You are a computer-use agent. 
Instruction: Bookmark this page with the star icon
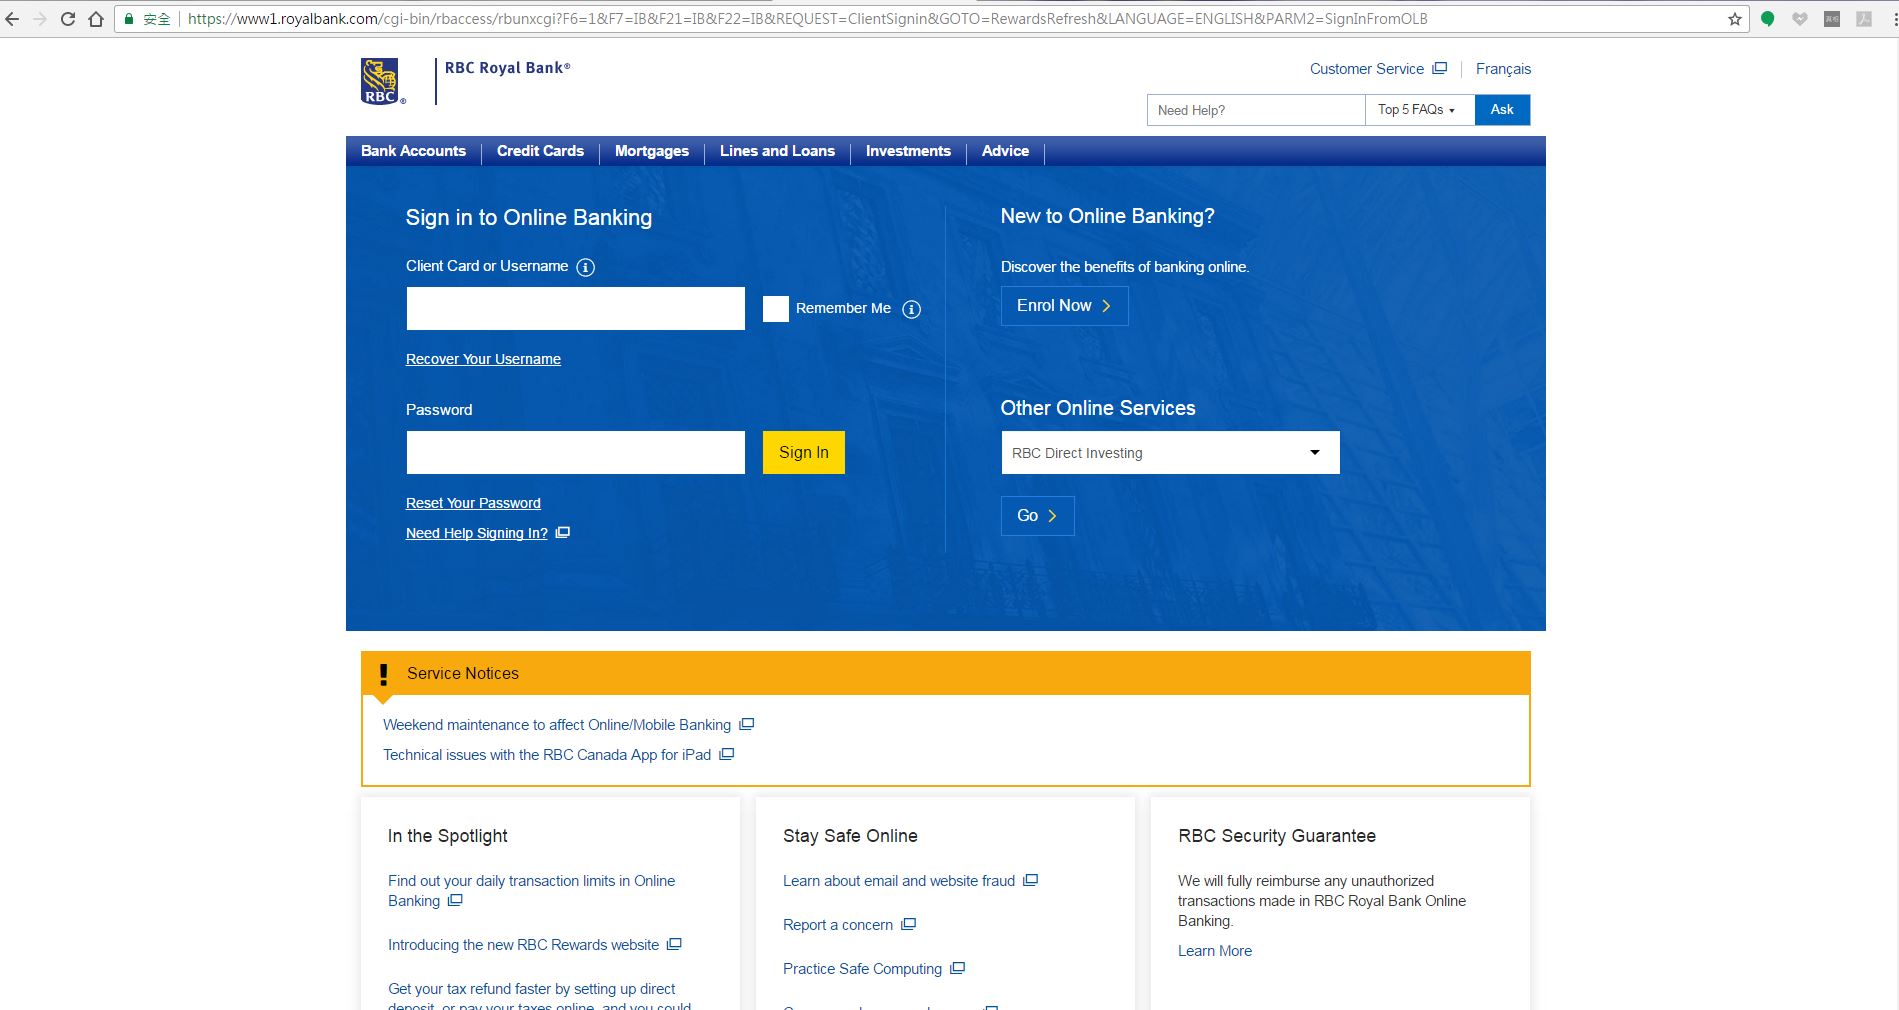(x=1735, y=19)
